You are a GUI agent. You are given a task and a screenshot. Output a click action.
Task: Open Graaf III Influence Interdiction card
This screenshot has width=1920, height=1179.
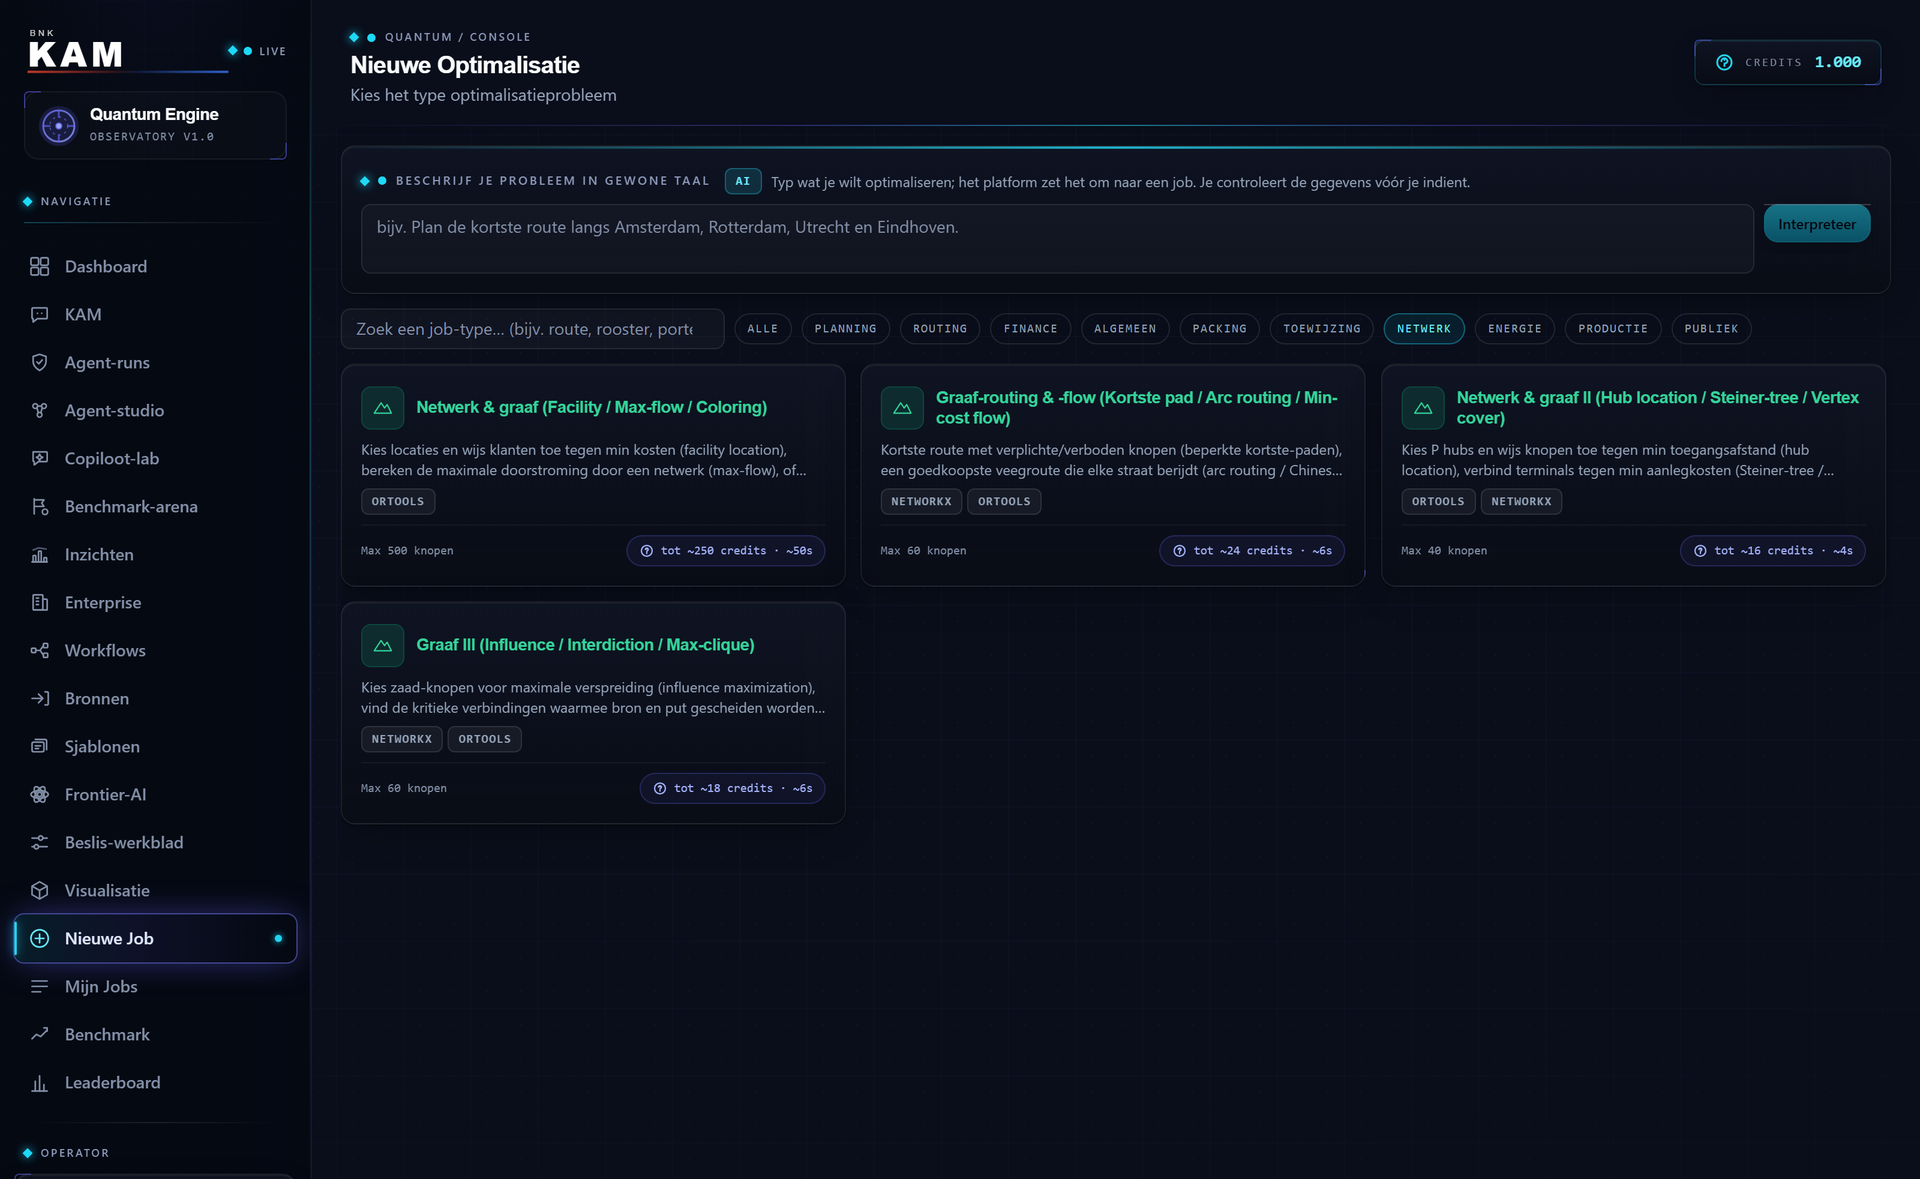593,713
